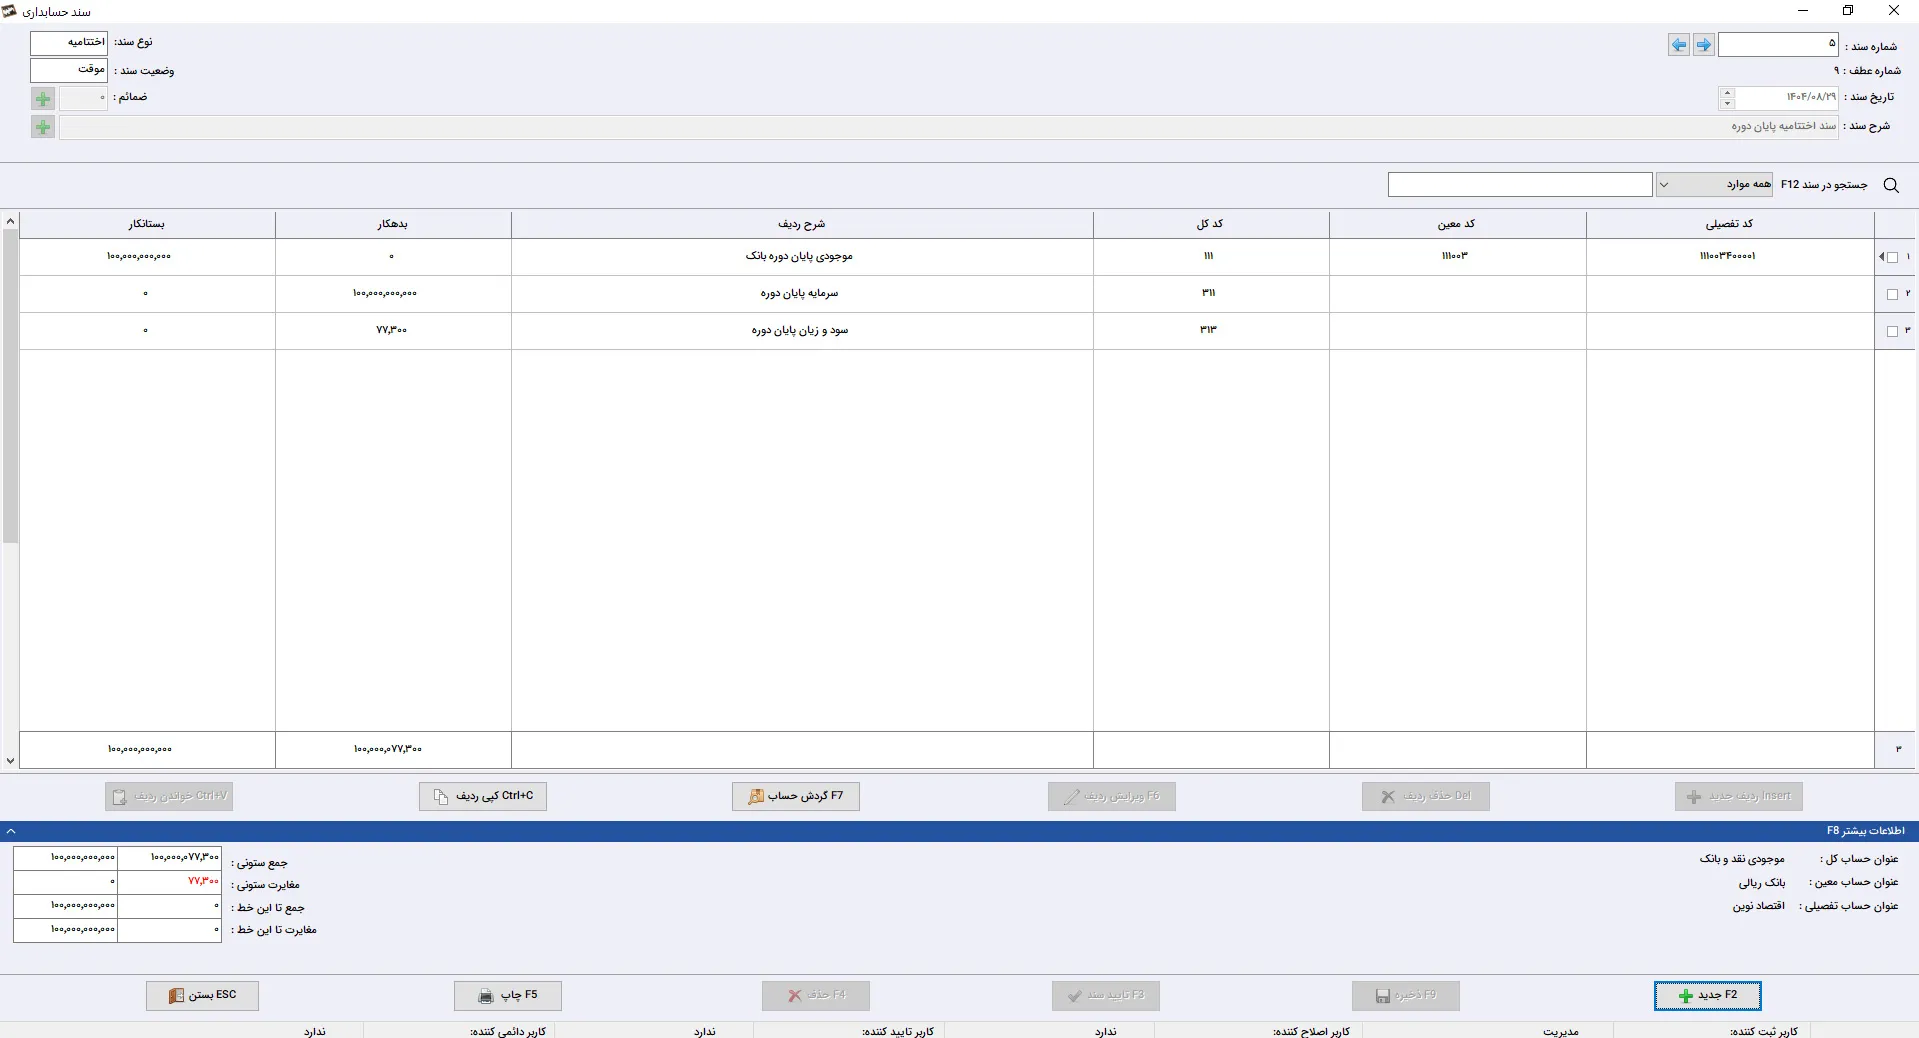Click the F9 ذخیره save button
Viewport: 1919px width, 1038px height.
[x=1406, y=996]
